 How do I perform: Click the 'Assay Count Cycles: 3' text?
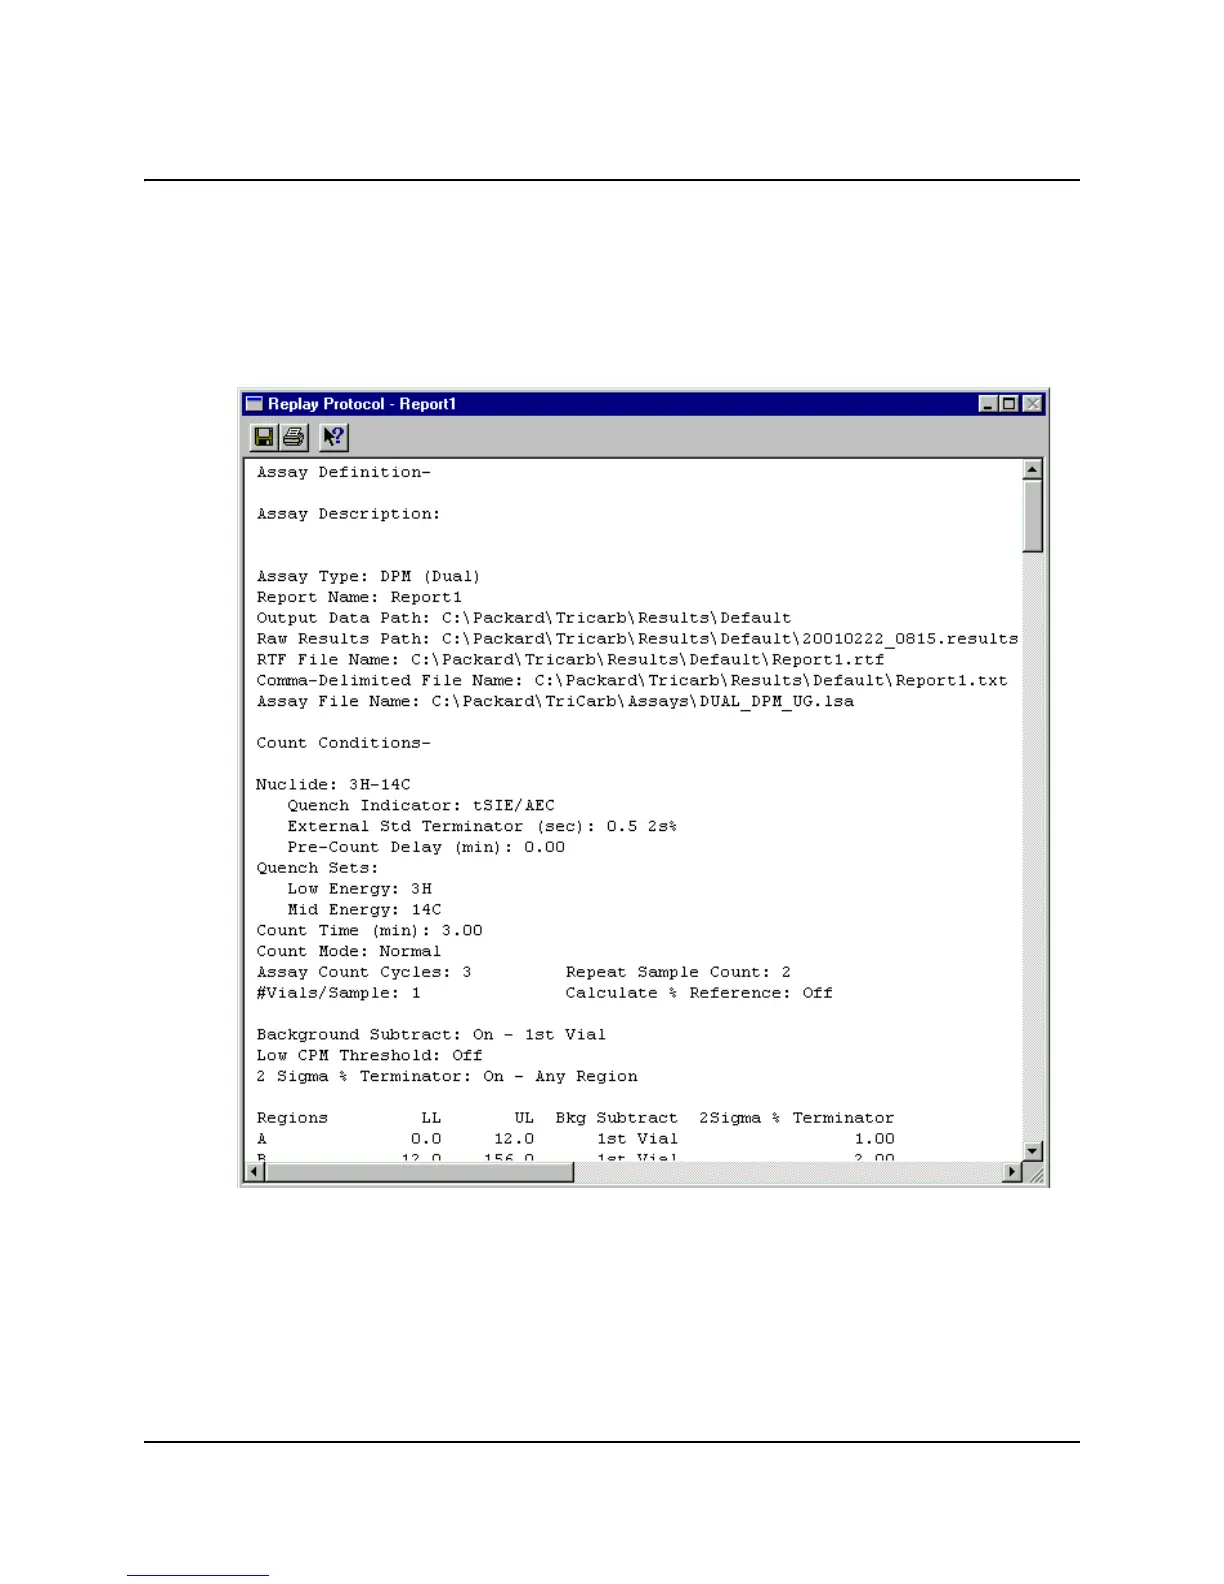(x=363, y=972)
